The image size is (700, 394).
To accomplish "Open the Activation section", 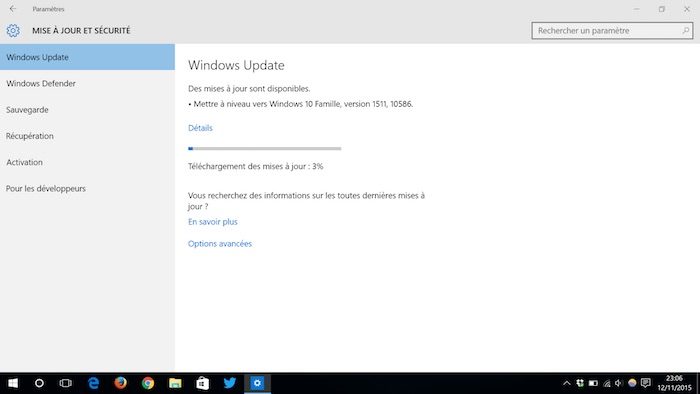I will (88, 162).
